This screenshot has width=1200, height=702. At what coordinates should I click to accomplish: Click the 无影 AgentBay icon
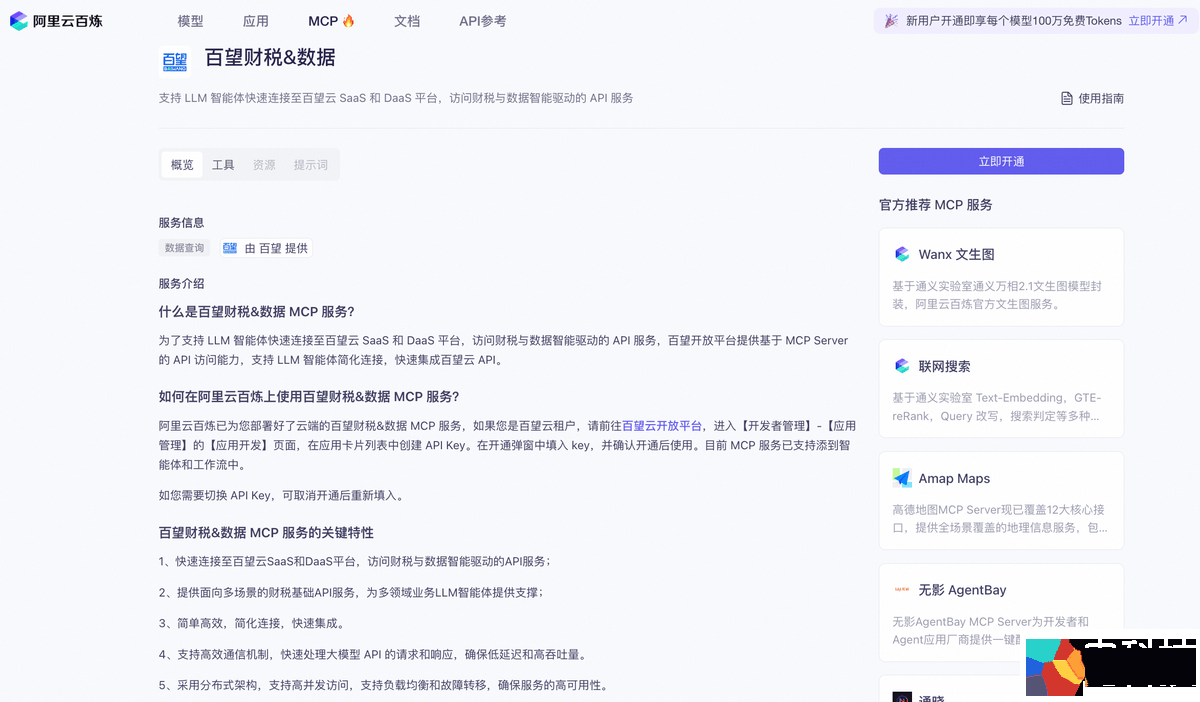[x=902, y=590]
